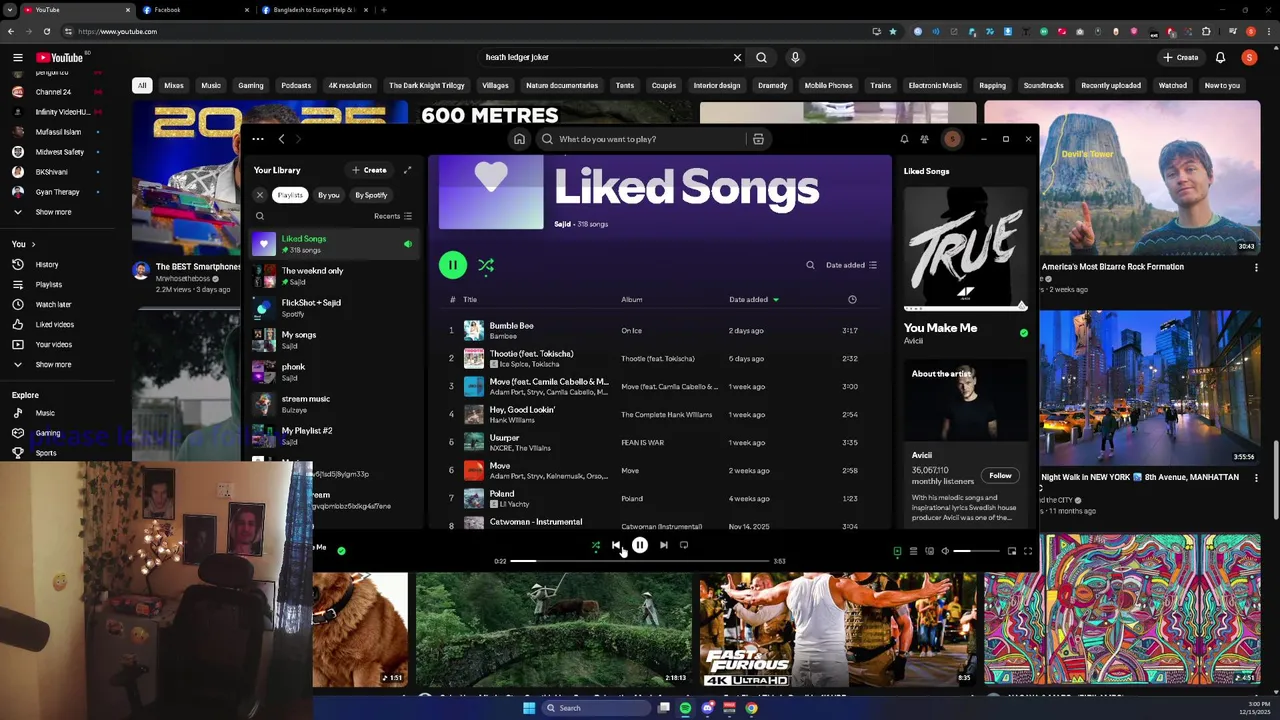Select the By Spotify filter chip

pyautogui.click(x=371, y=195)
